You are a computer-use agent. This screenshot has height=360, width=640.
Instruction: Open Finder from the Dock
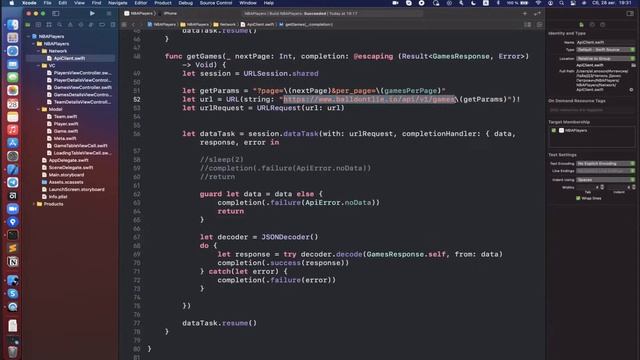(13, 25)
